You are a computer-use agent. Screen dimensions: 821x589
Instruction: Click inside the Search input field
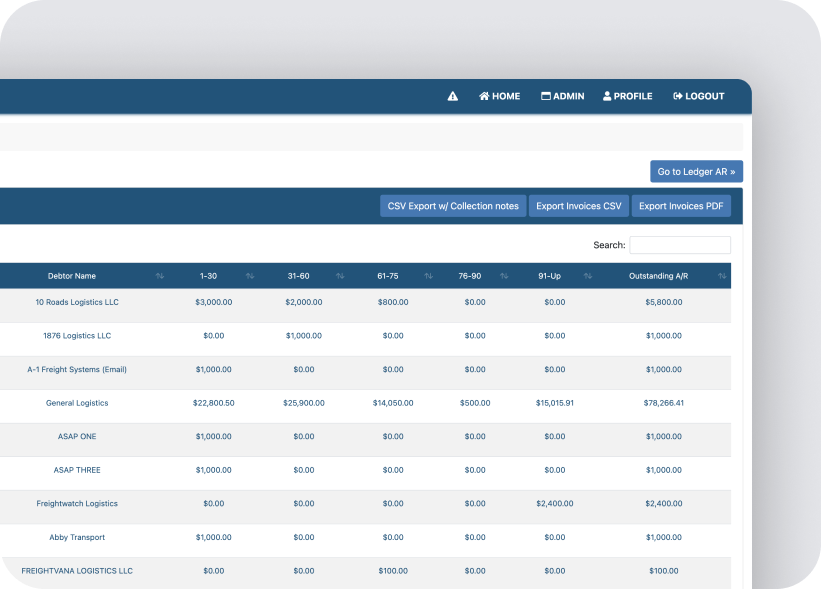coord(680,245)
